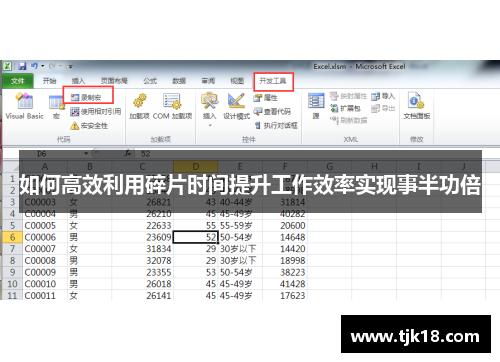Click cell containing C00011
The height and width of the screenshot is (362, 500).
pos(45,295)
